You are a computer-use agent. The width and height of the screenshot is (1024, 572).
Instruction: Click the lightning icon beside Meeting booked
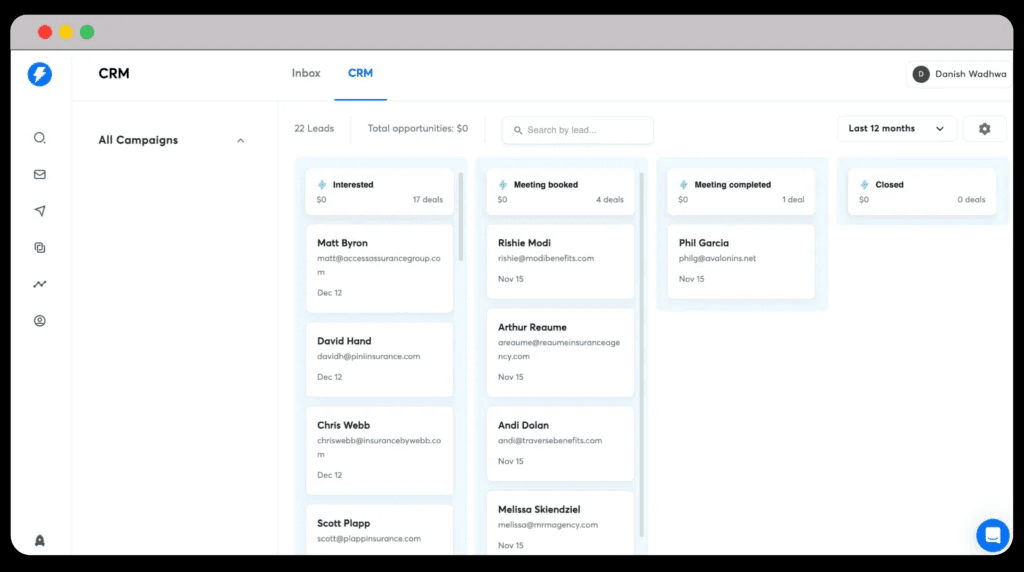point(503,185)
